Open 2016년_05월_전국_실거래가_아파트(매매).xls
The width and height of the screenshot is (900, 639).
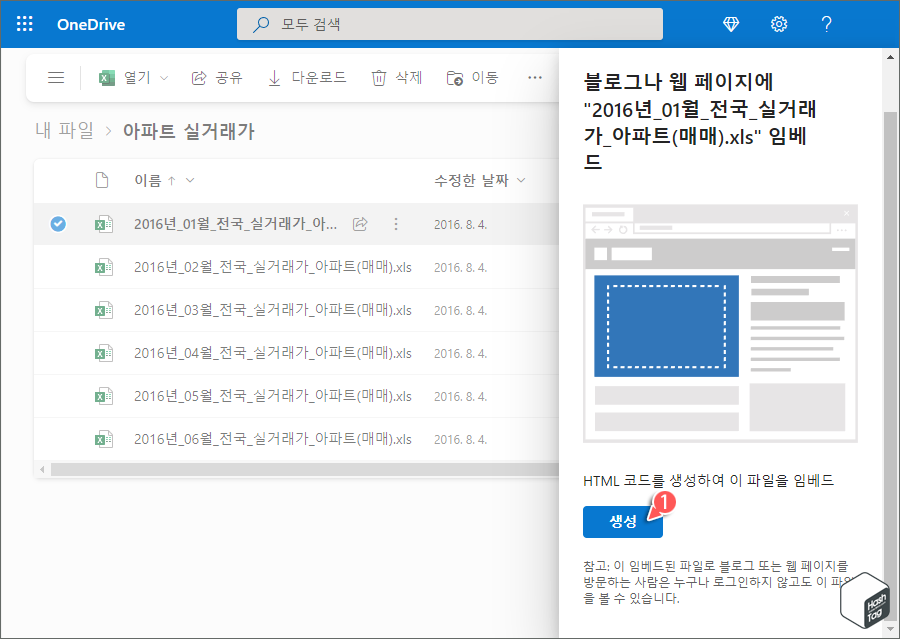(273, 396)
